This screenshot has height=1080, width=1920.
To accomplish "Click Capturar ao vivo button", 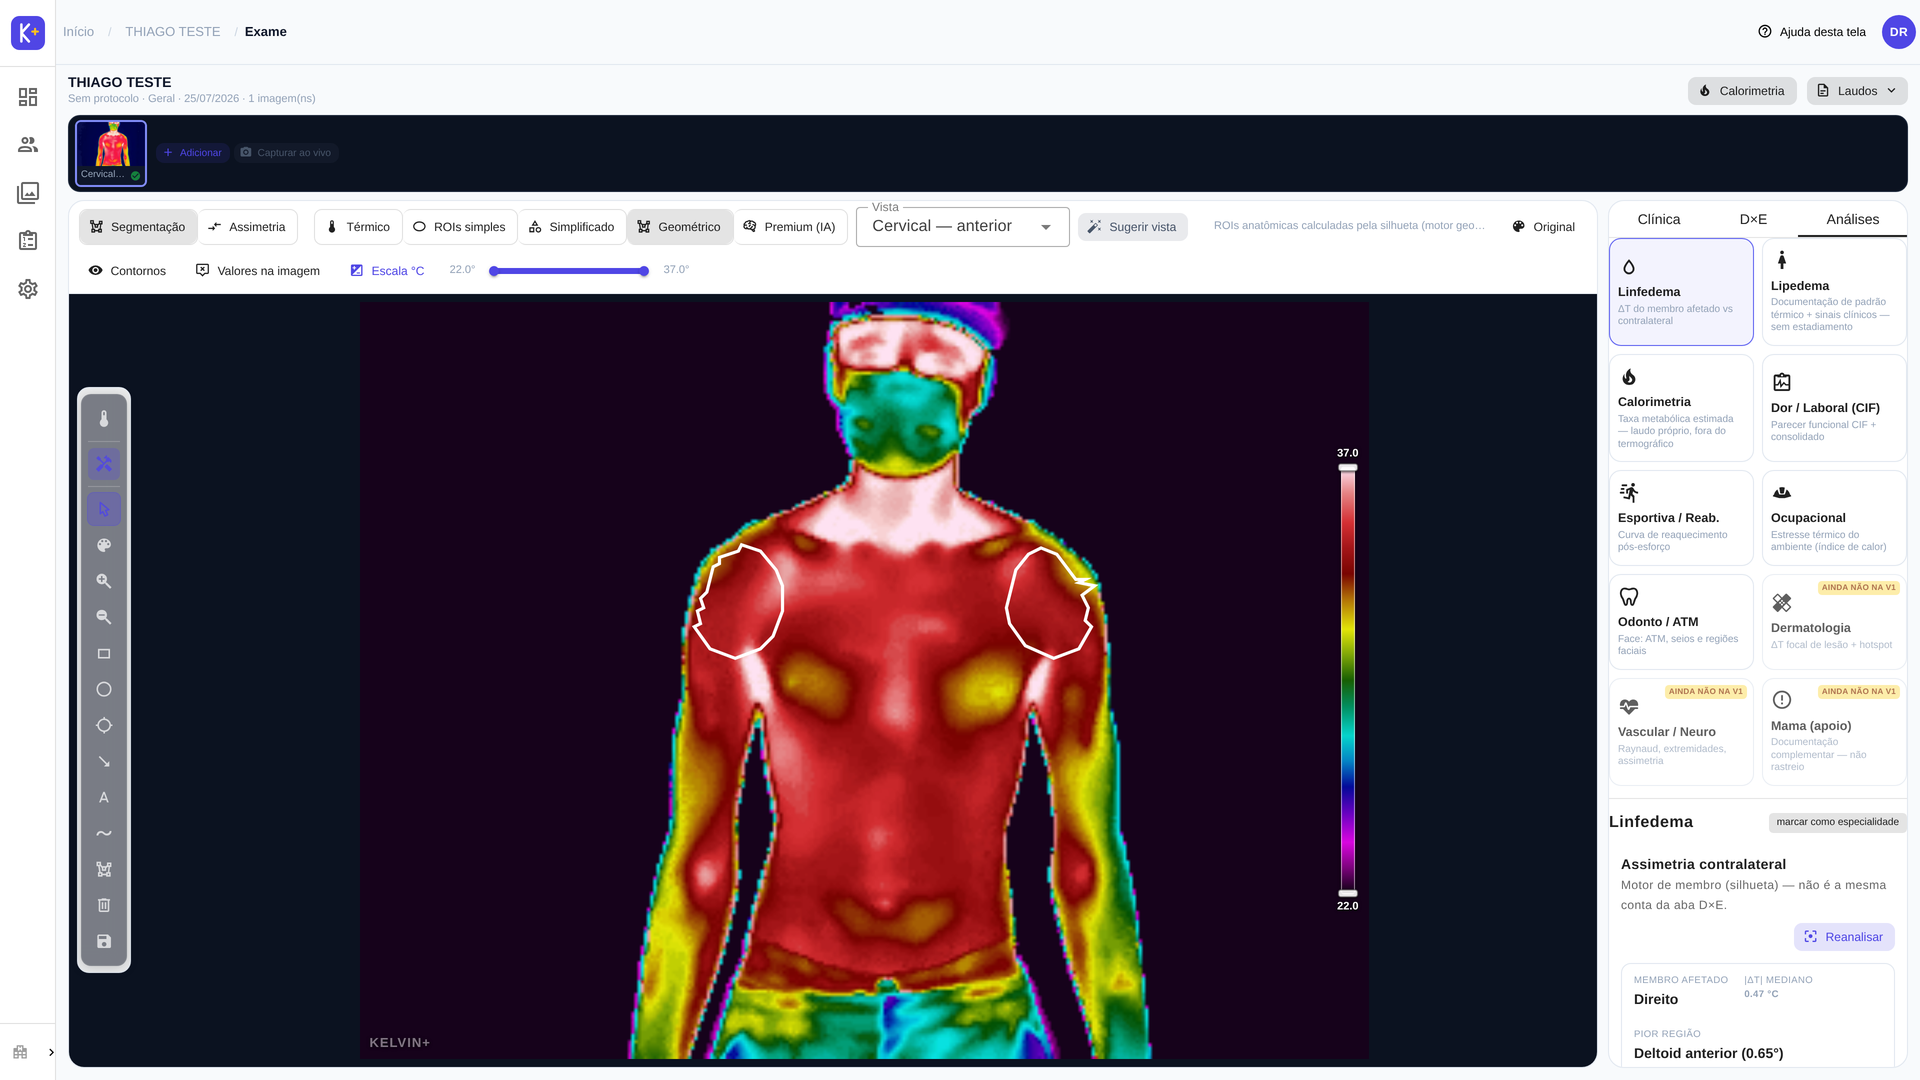I will click(x=286, y=153).
